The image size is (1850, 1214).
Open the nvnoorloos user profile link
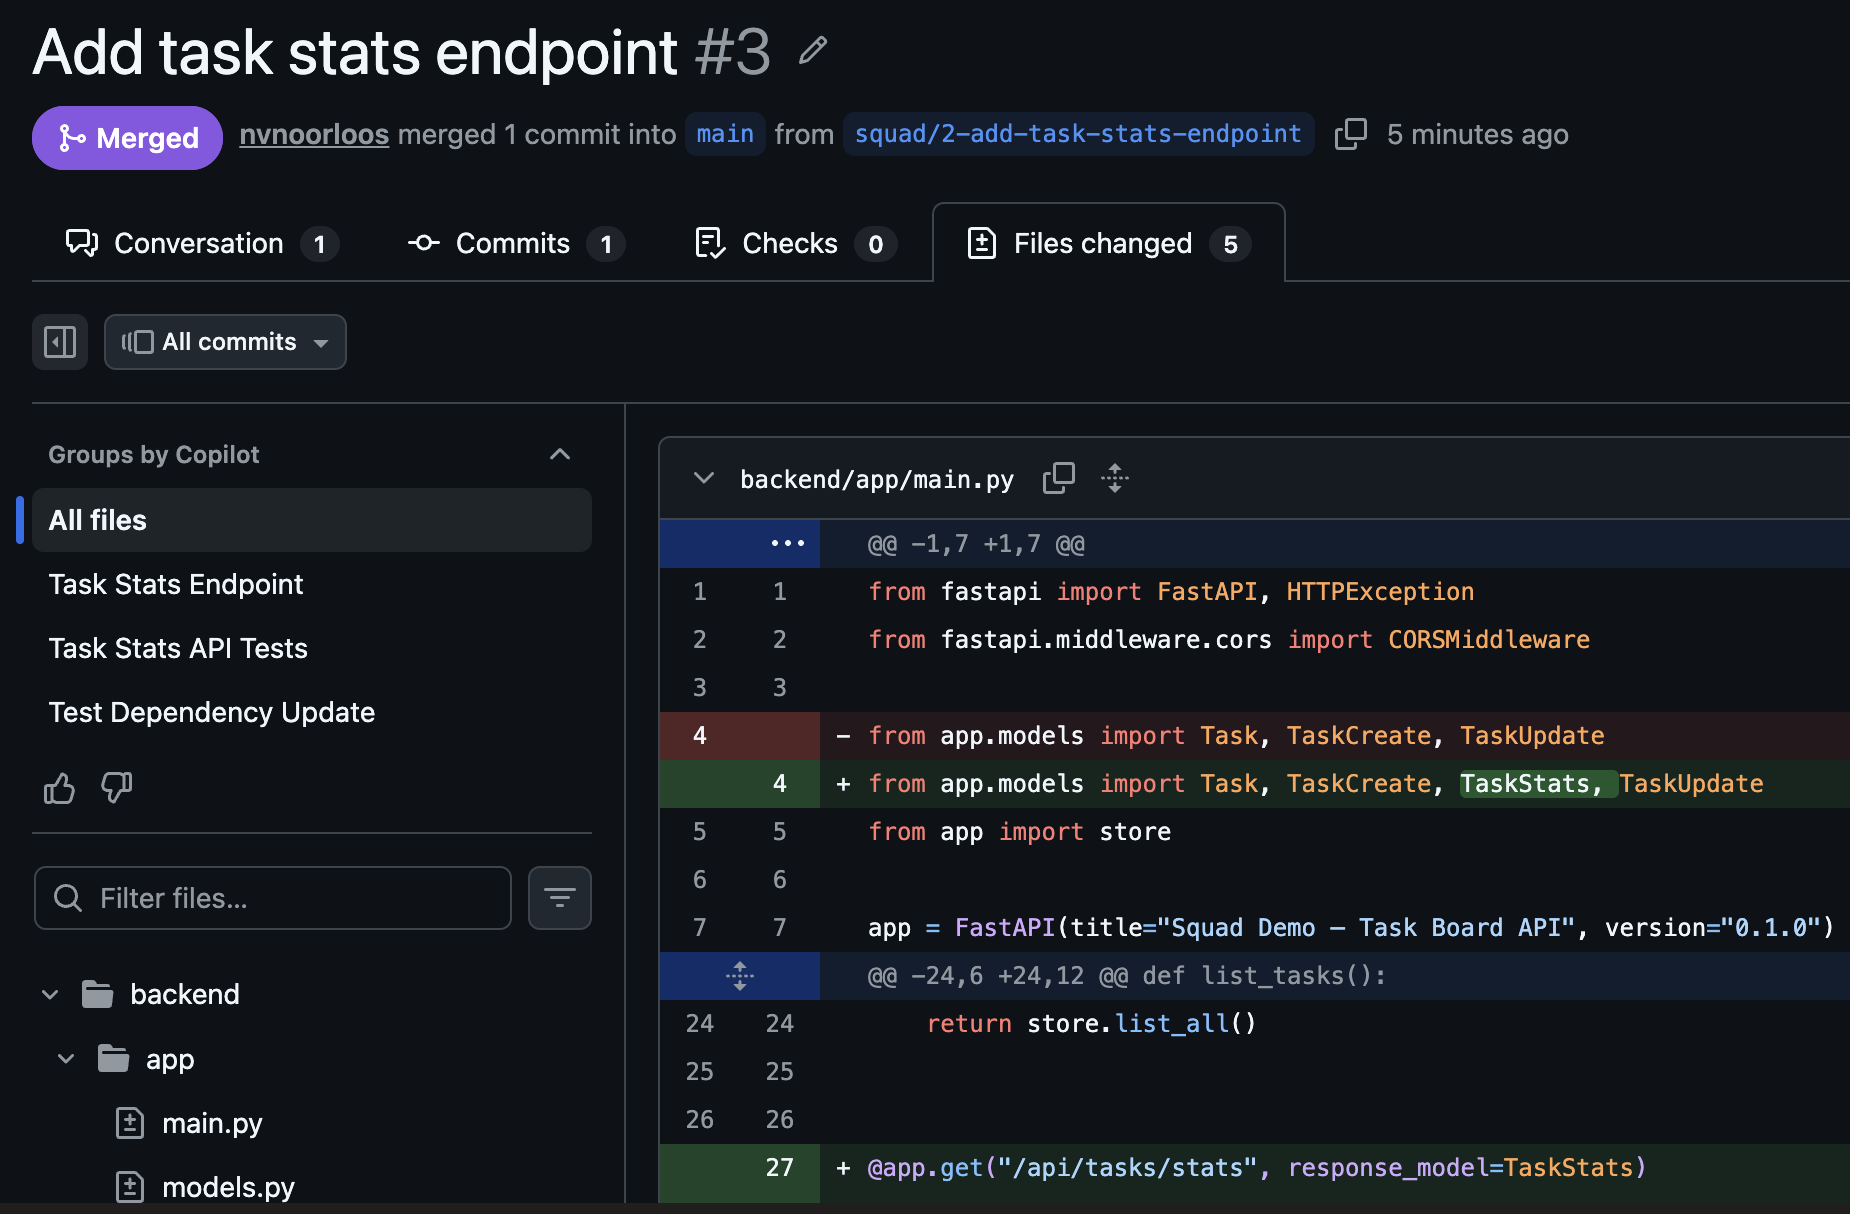click(314, 135)
